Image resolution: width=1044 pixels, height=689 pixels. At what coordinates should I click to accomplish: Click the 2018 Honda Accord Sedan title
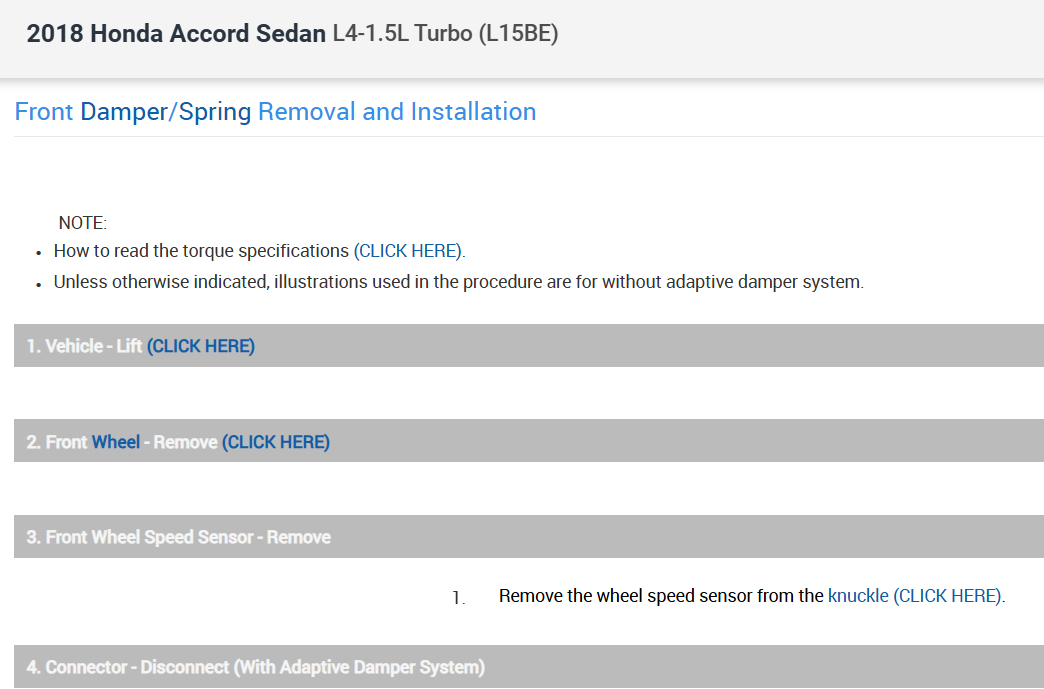pyautogui.click(x=176, y=33)
